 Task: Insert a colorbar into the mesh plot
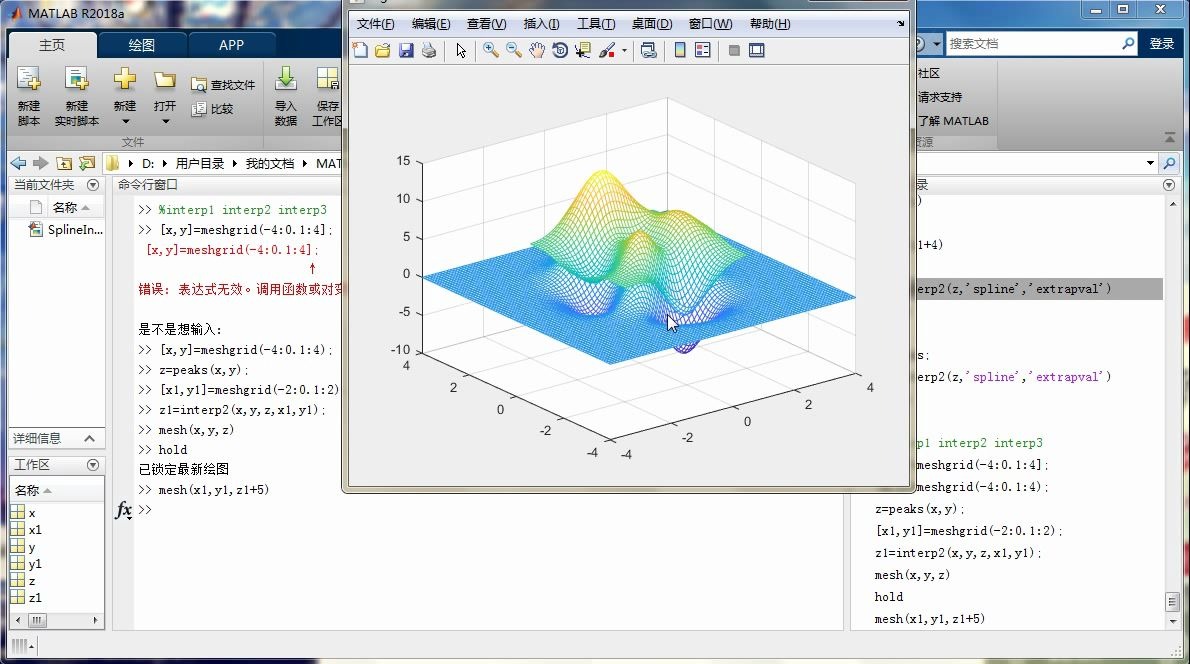[680, 50]
